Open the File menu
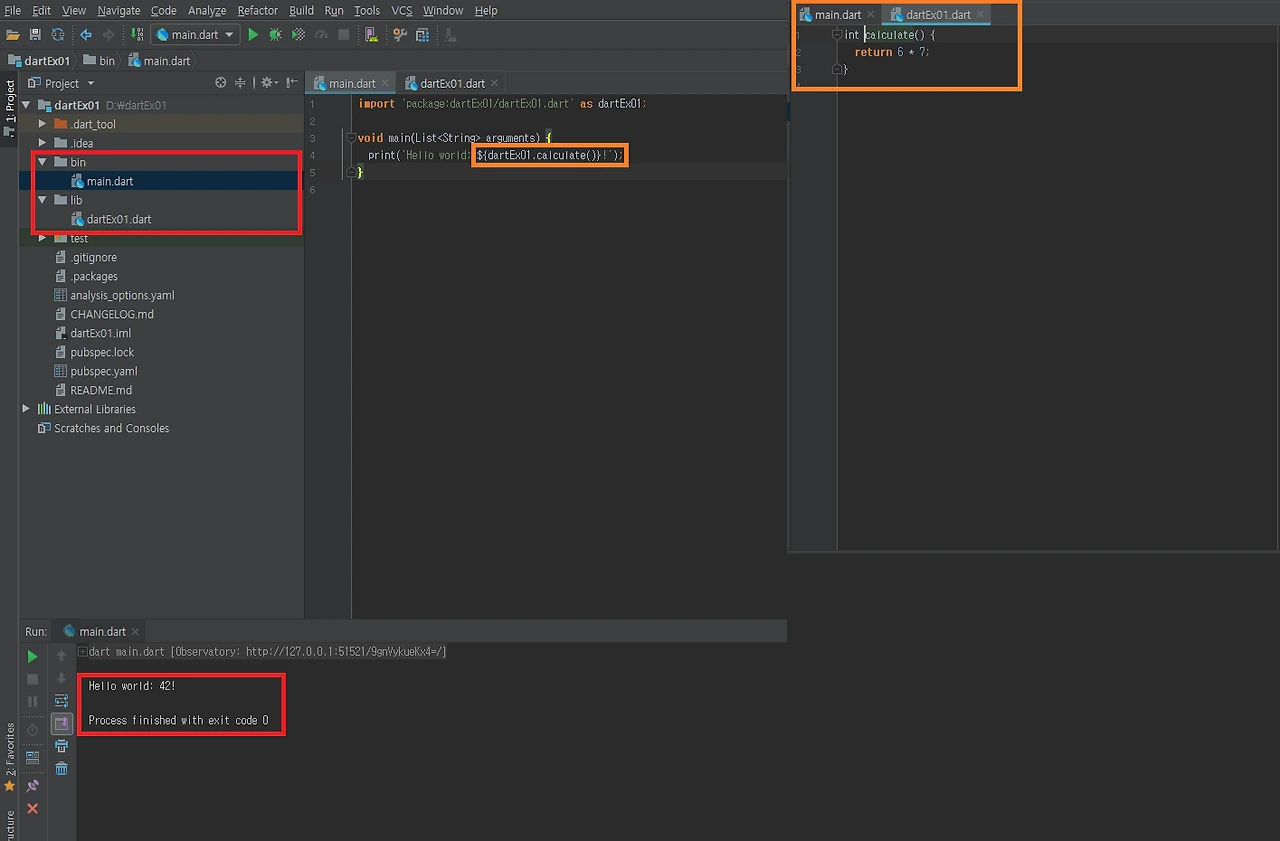The width and height of the screenshot is (1280, 841). pos(13,10)
